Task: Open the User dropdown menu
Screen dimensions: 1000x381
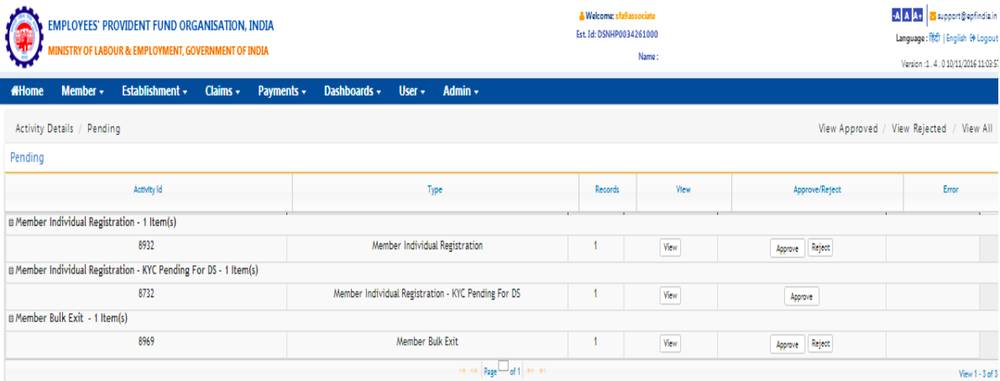Action: tap(412, 91)
